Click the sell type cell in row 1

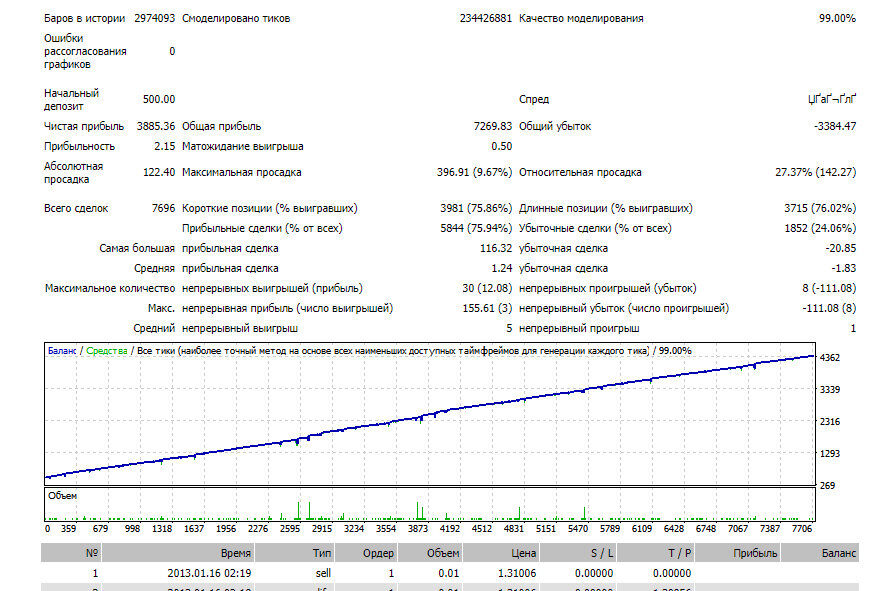[x=323, y=573]
